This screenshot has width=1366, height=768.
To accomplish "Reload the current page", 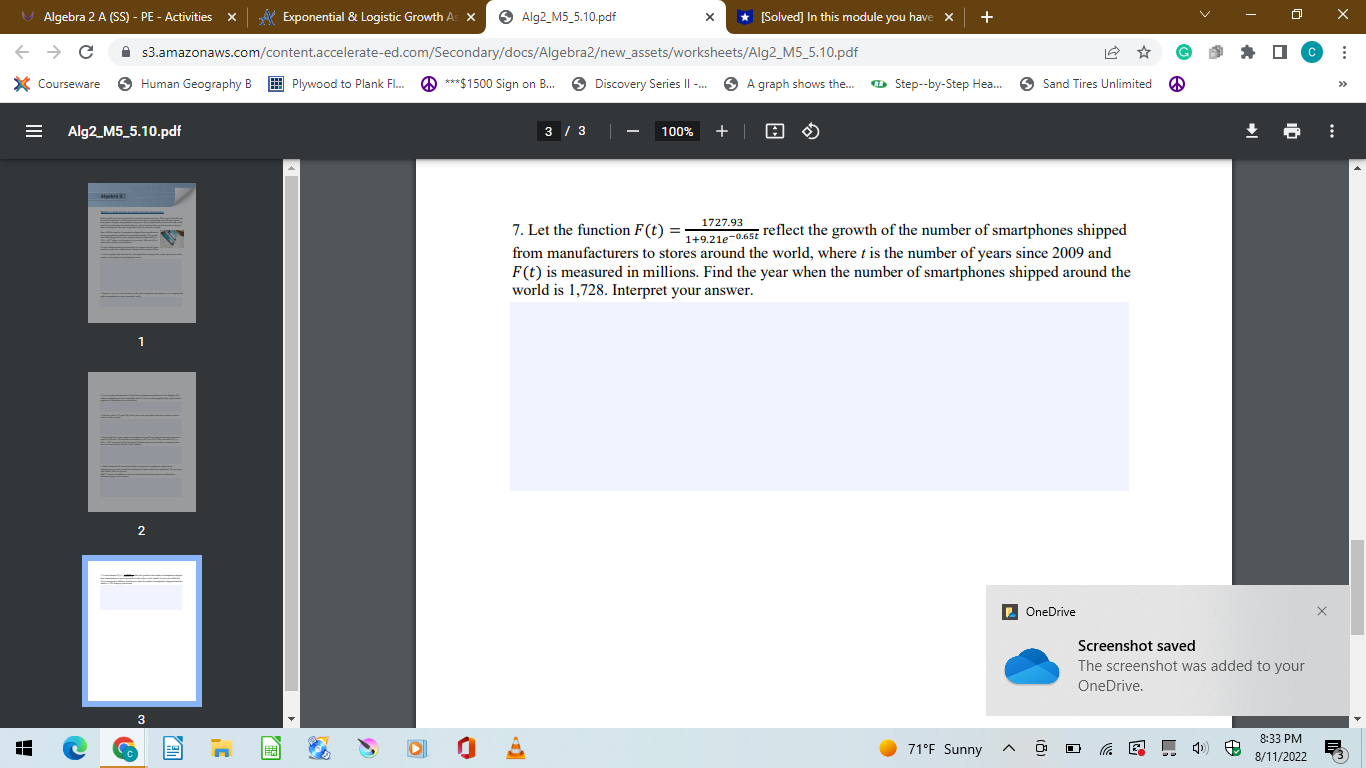I will click(86, 52).
